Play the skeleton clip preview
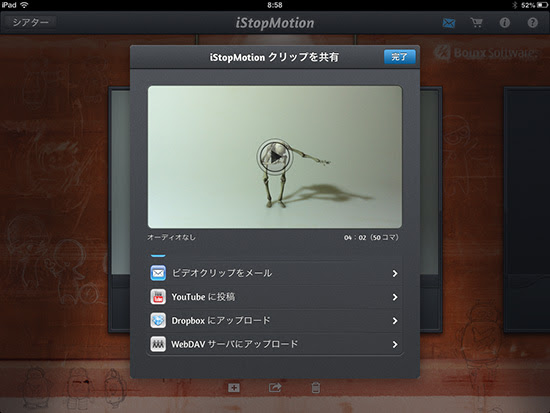Image resolution: width=550 pixels, height=413 pixels. 275,157
